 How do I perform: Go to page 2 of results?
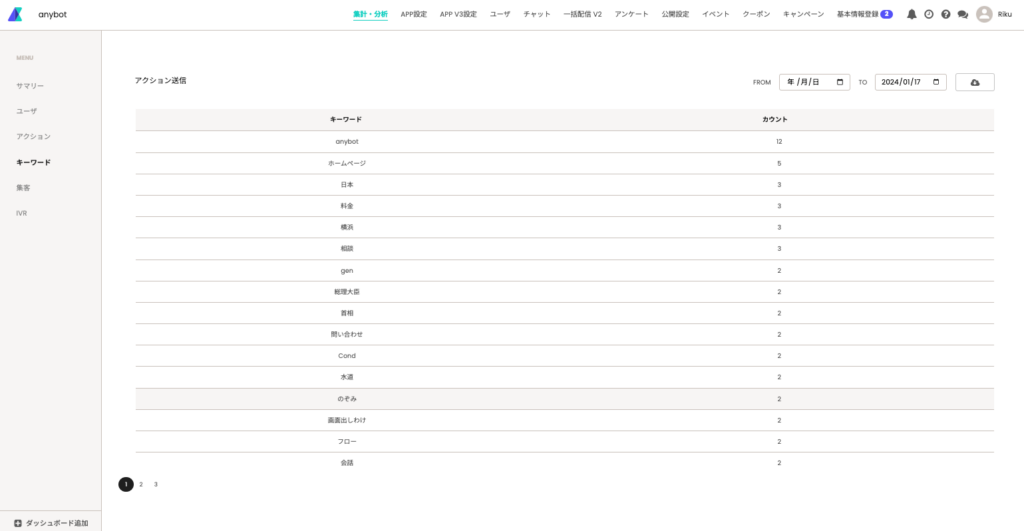point(141,484)
